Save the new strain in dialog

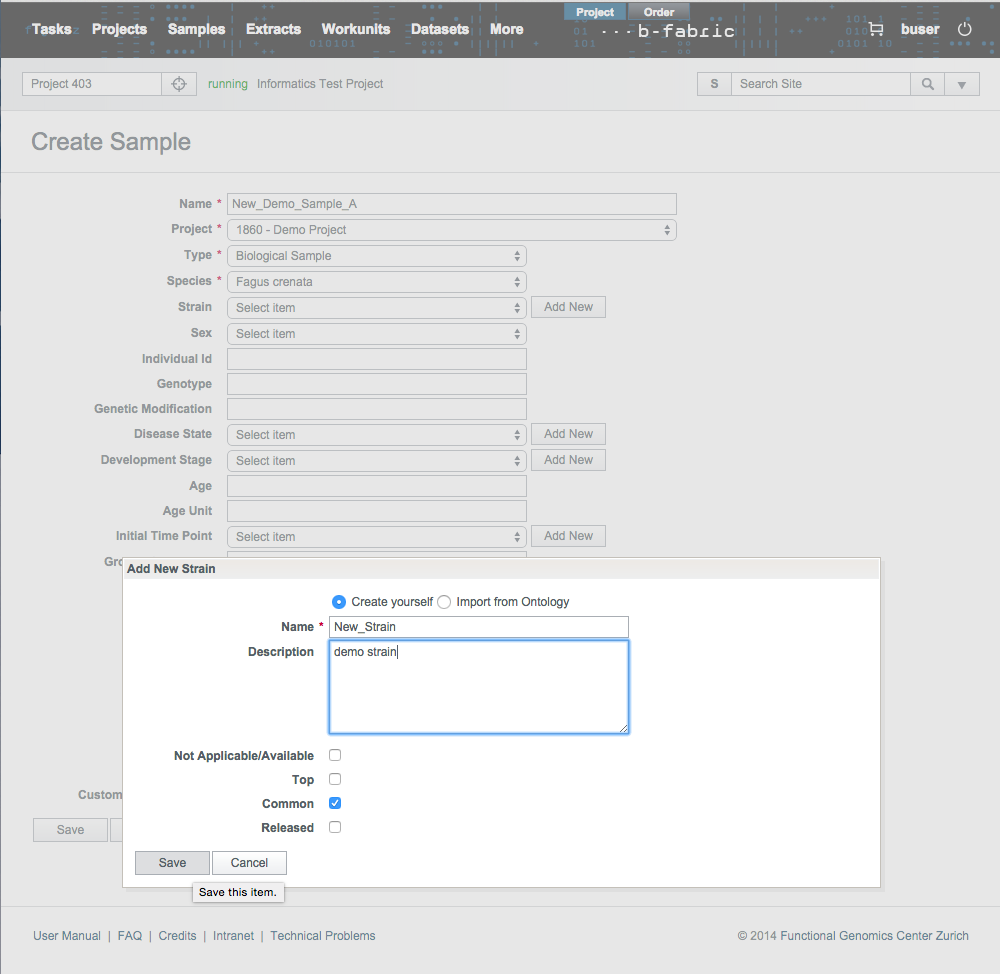(172, 863)
